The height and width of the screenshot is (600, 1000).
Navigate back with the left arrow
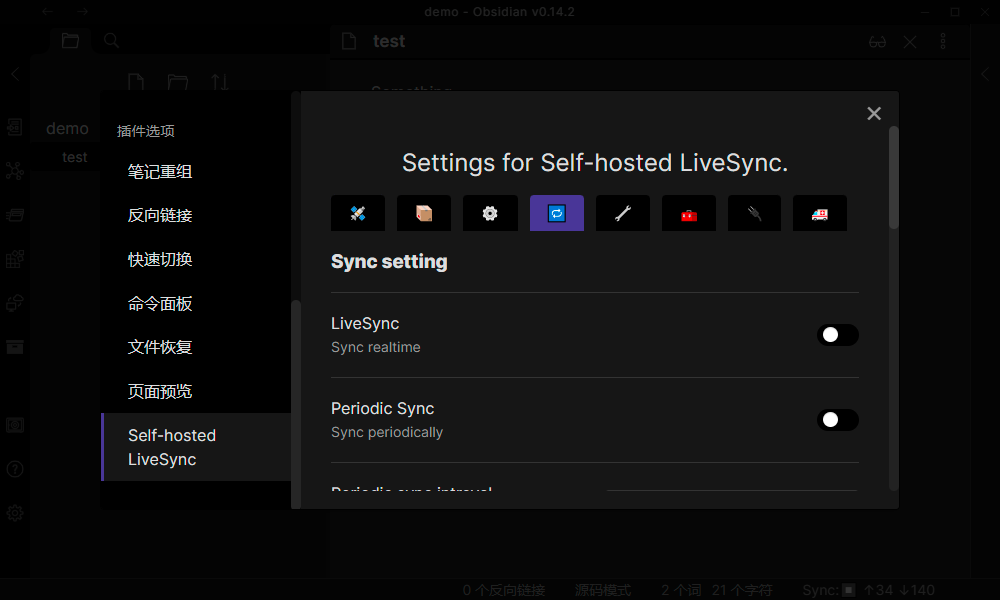48,11
